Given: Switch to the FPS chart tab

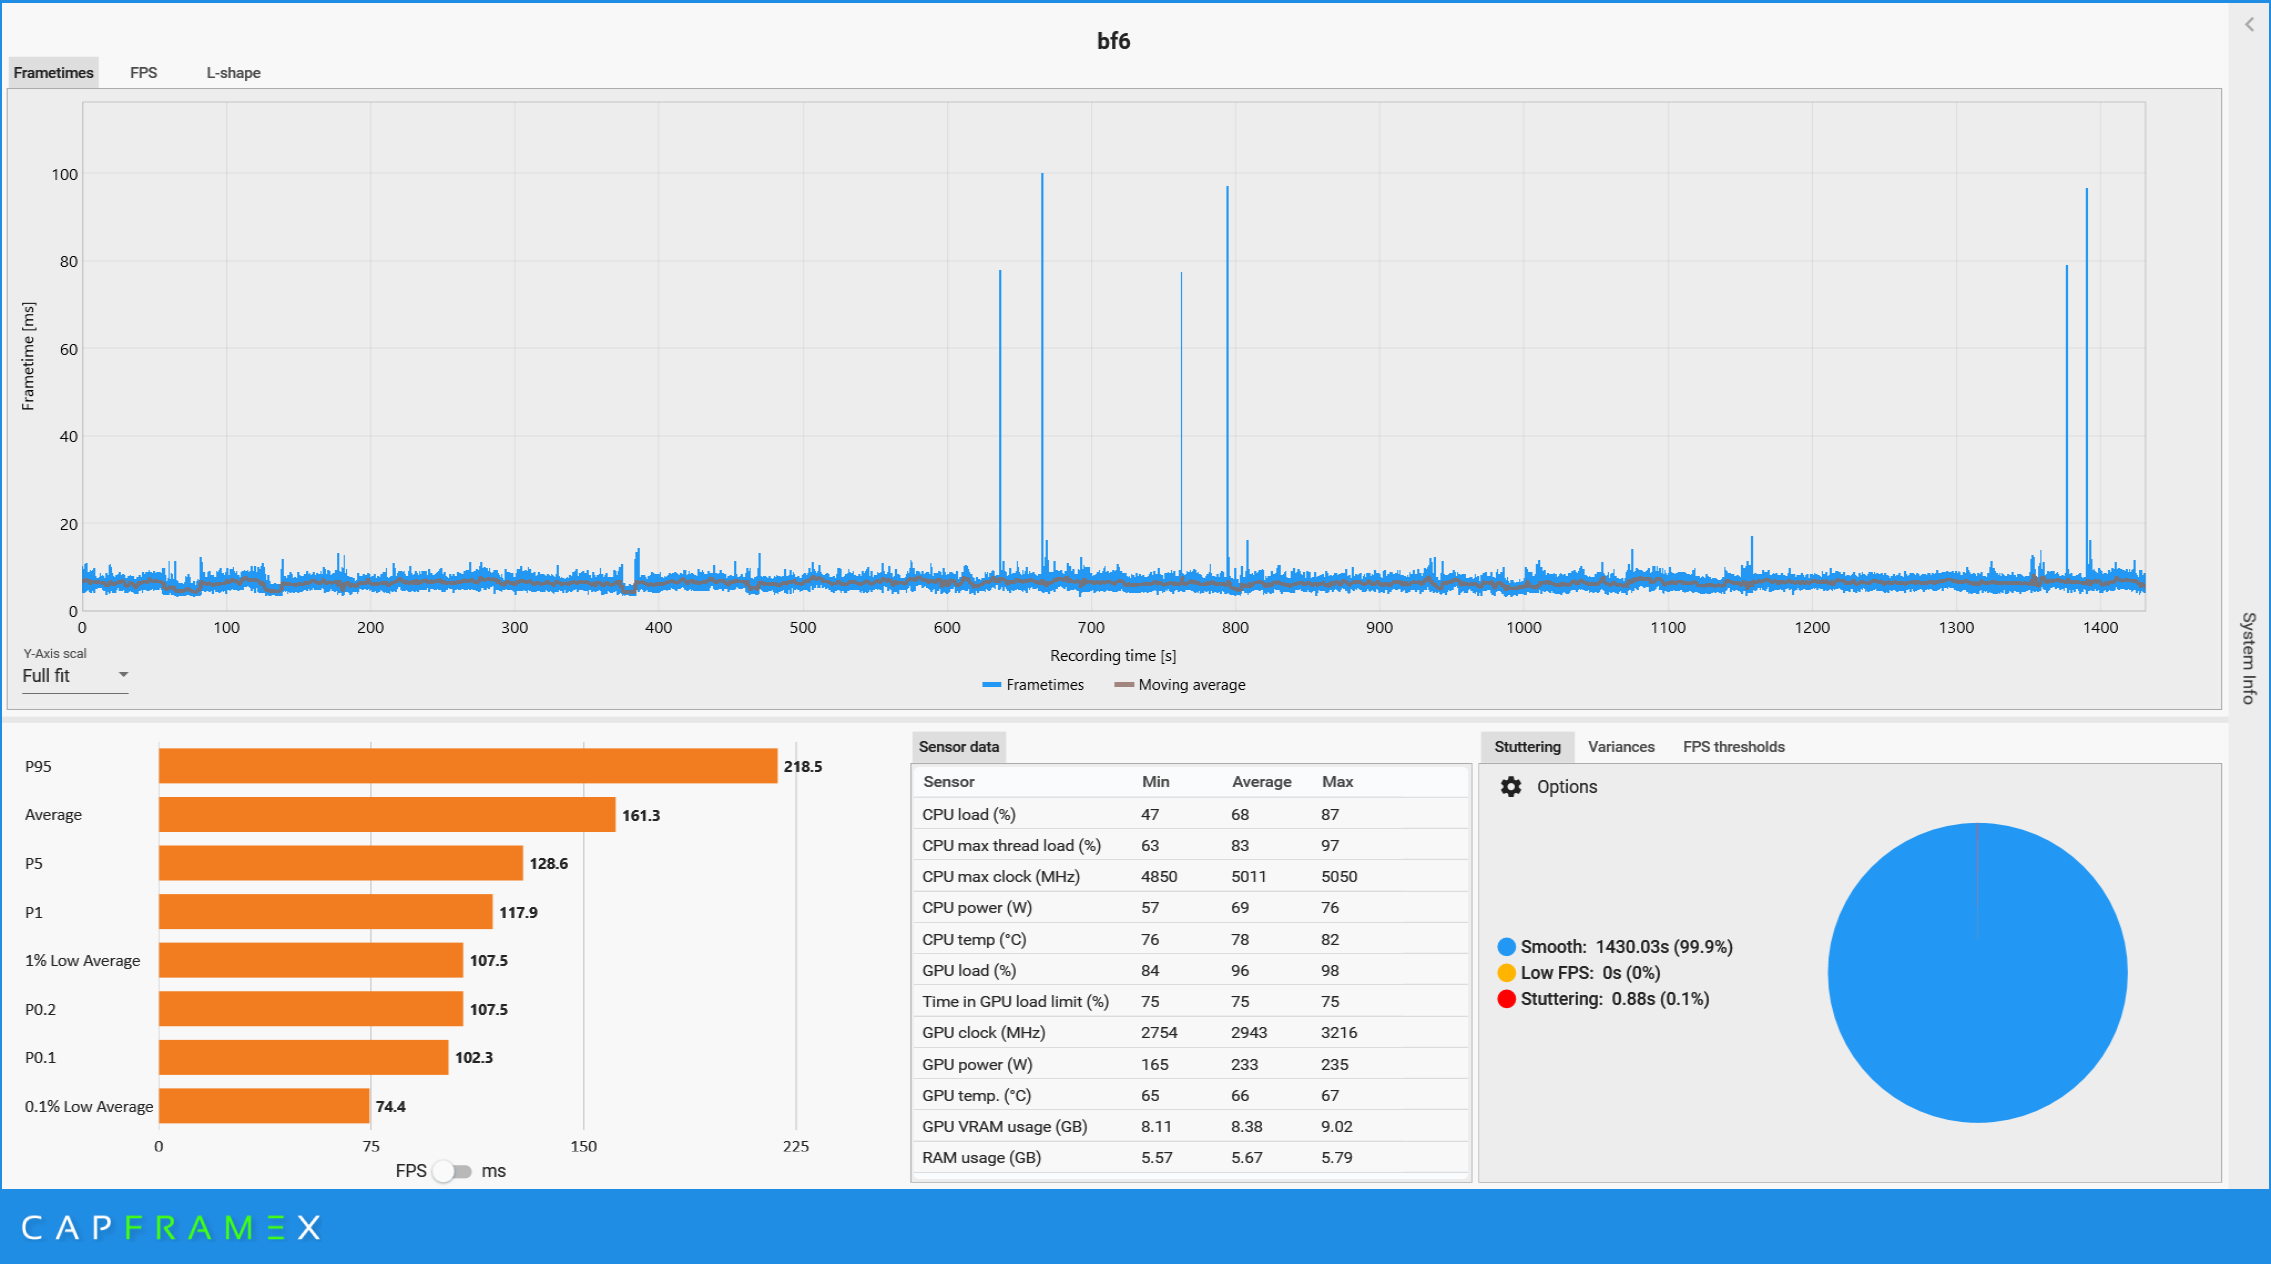Looking at the screenshot, I should (143, 73).
